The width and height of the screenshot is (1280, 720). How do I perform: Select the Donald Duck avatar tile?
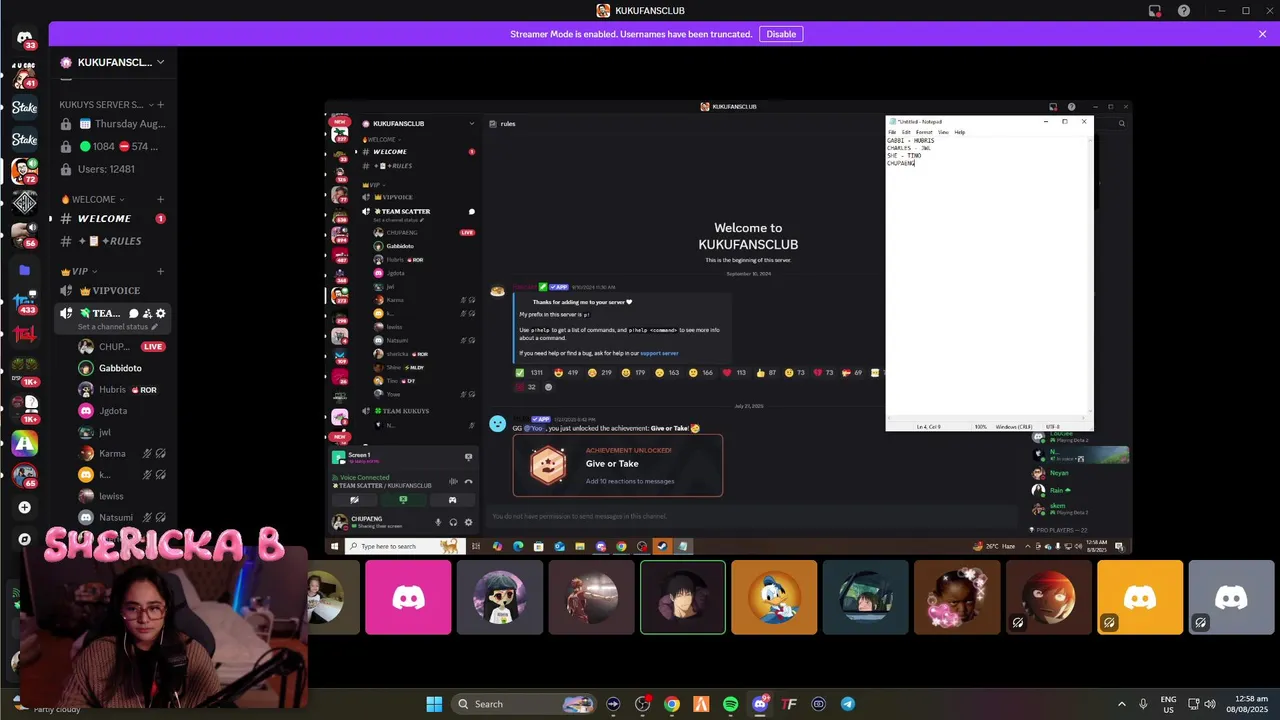pyautogui.click(x=774, y=597)
